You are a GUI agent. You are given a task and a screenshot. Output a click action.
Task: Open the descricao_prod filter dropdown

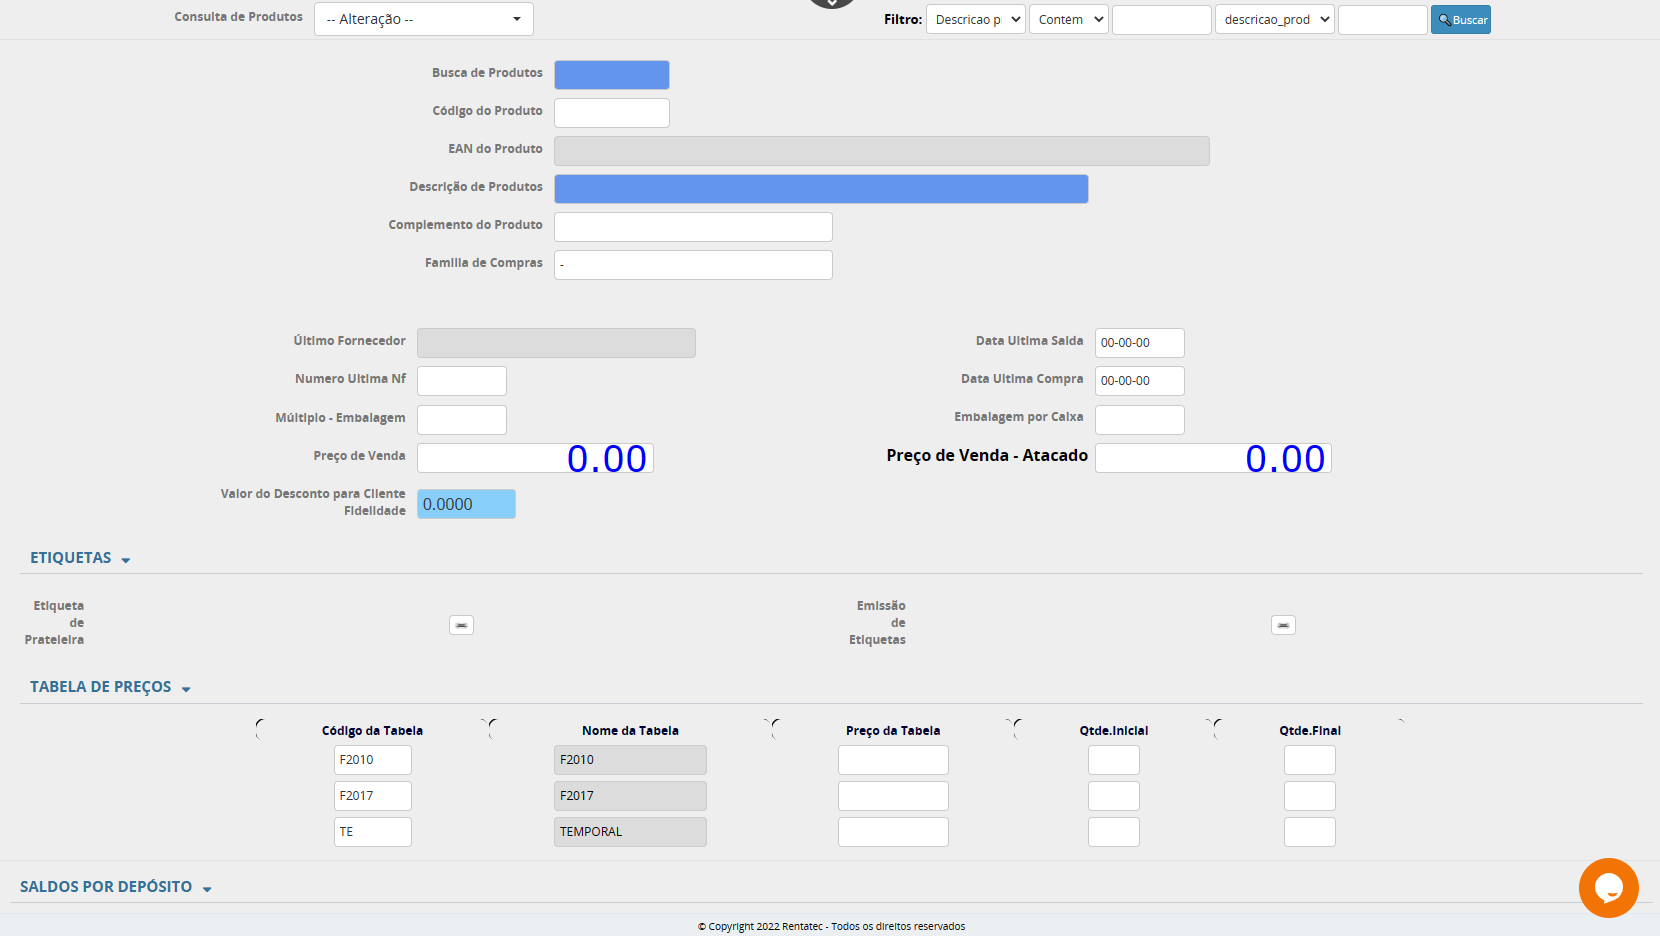[x=1274, y=20]
